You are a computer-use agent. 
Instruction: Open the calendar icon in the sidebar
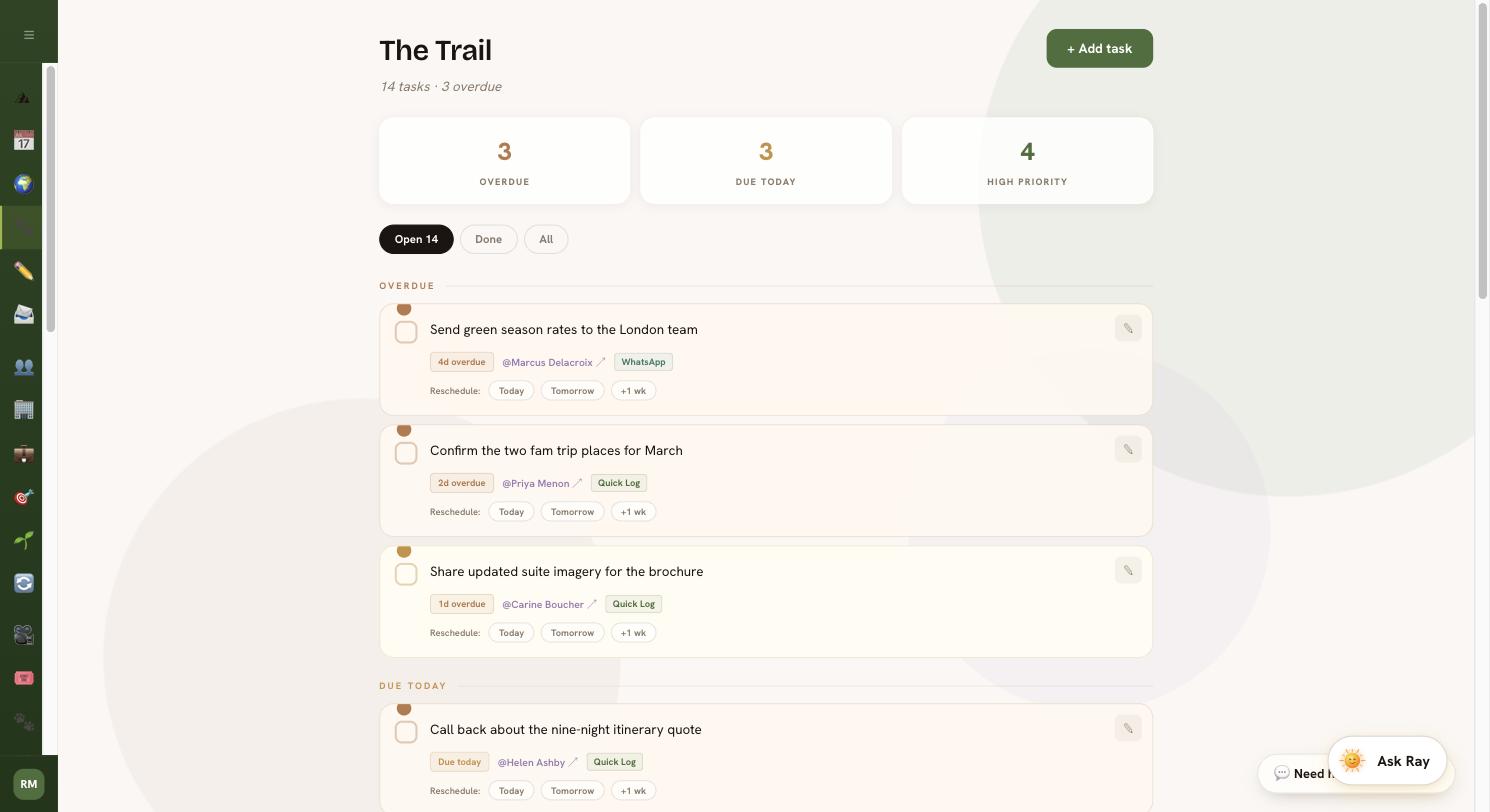pyautogui.click(x=24, y=140)
